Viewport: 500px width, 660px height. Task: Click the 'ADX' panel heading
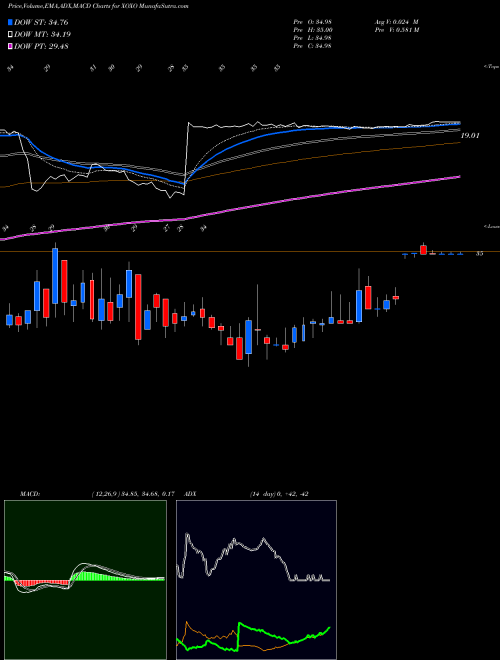(191, 494)
